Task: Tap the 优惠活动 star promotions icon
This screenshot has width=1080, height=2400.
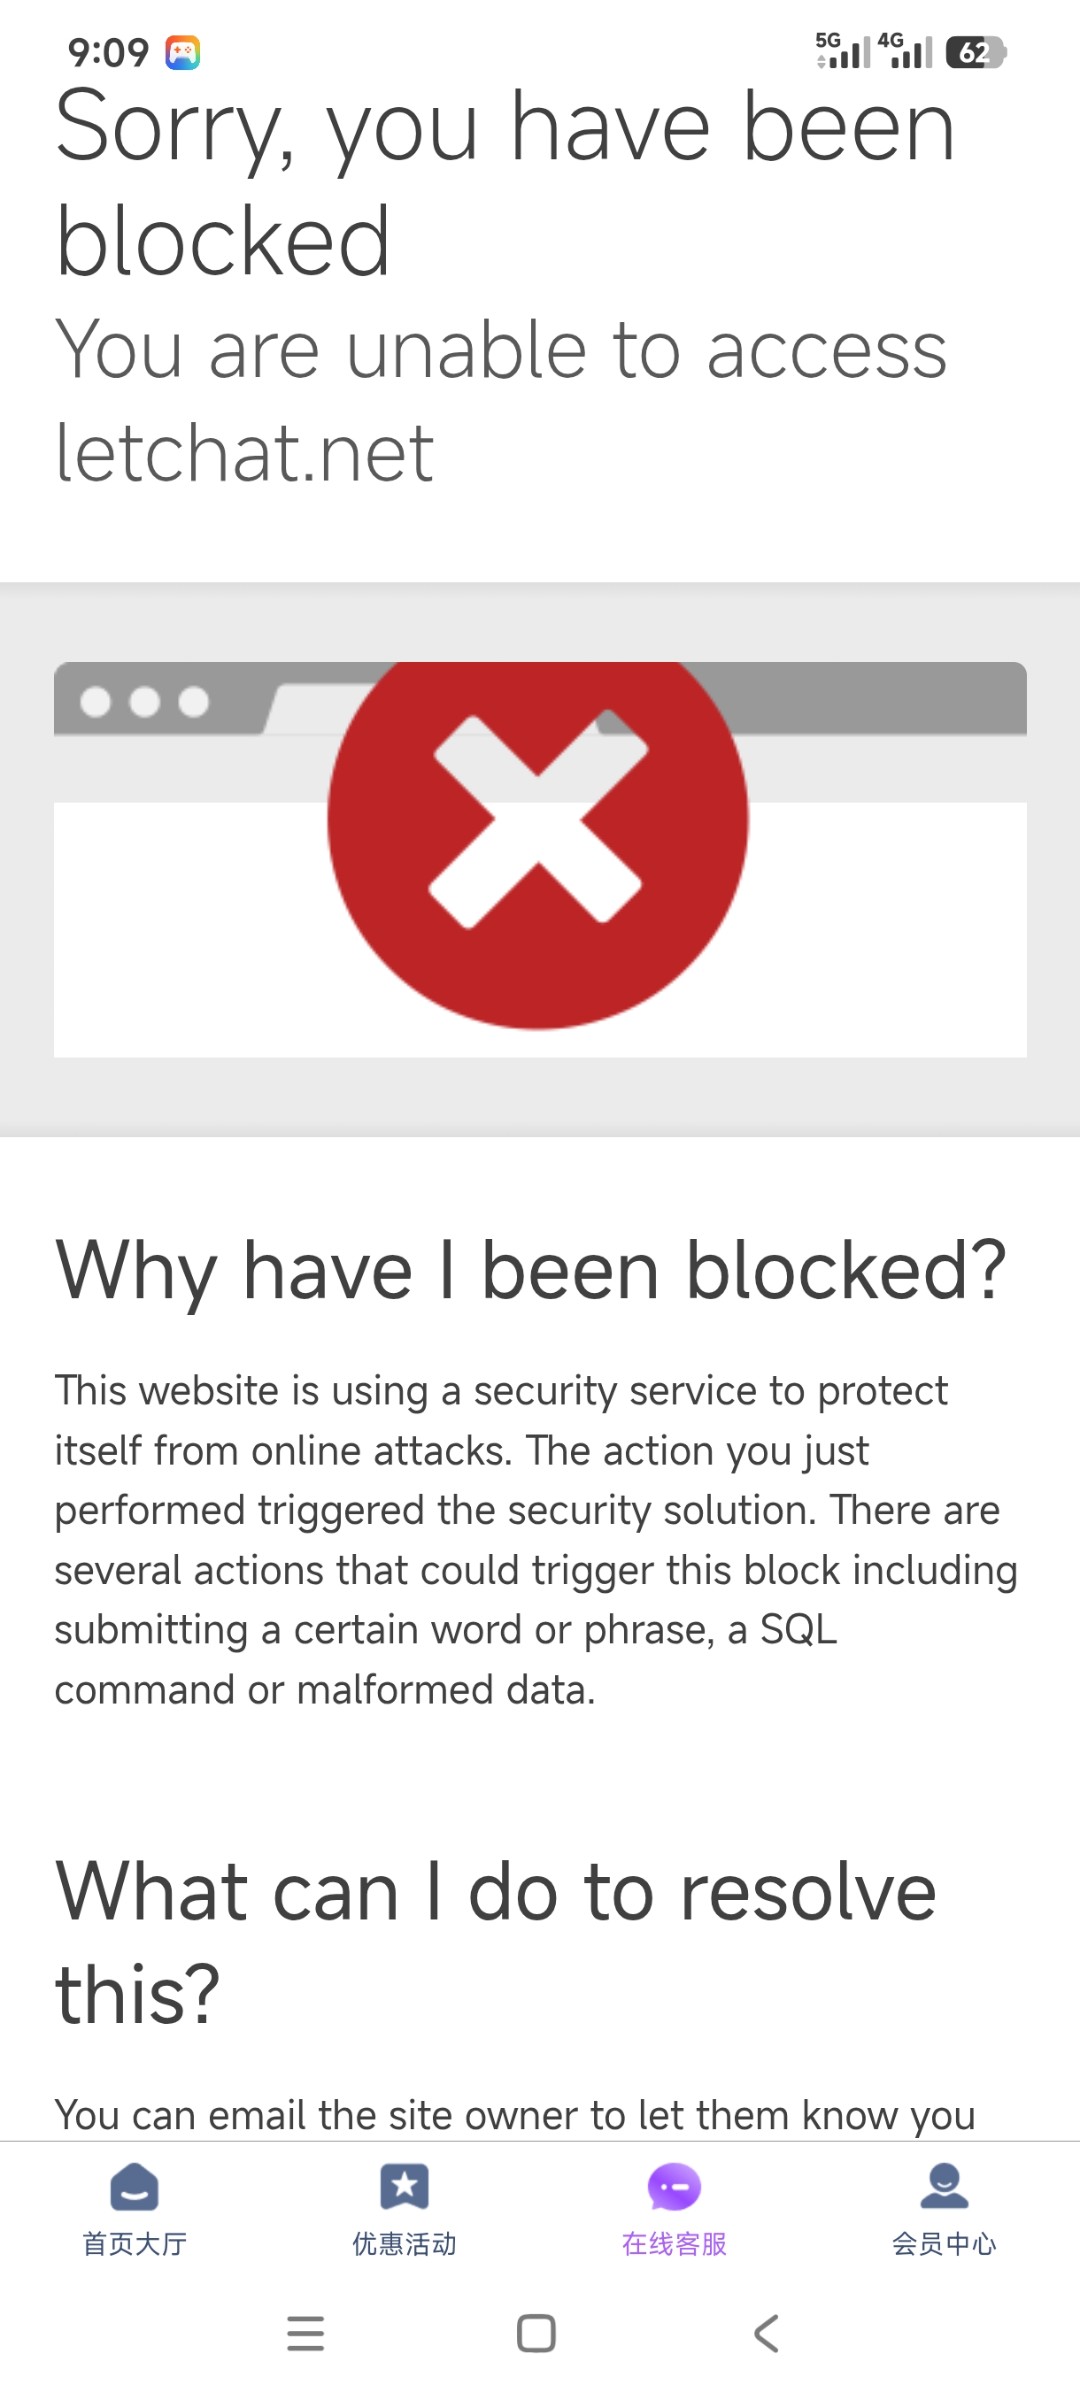Action: coord(404,2187)
